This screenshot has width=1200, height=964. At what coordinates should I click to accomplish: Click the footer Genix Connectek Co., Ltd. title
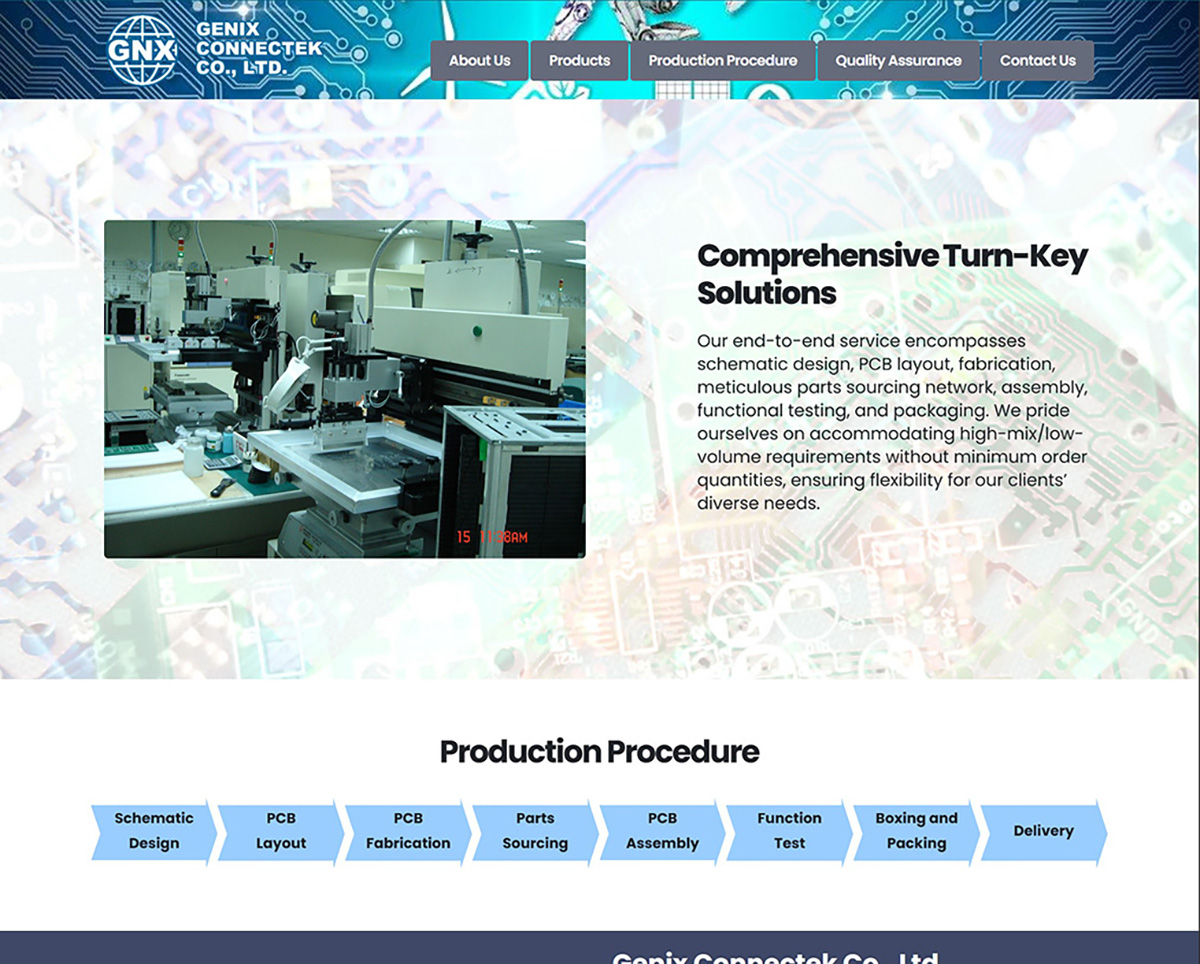(x=775, y=957)
